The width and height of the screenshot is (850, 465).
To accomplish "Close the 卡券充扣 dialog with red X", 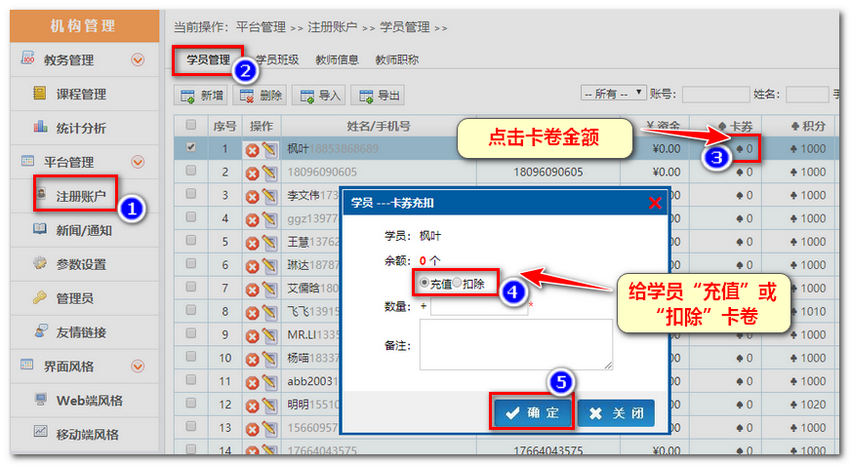I will 655,203.
